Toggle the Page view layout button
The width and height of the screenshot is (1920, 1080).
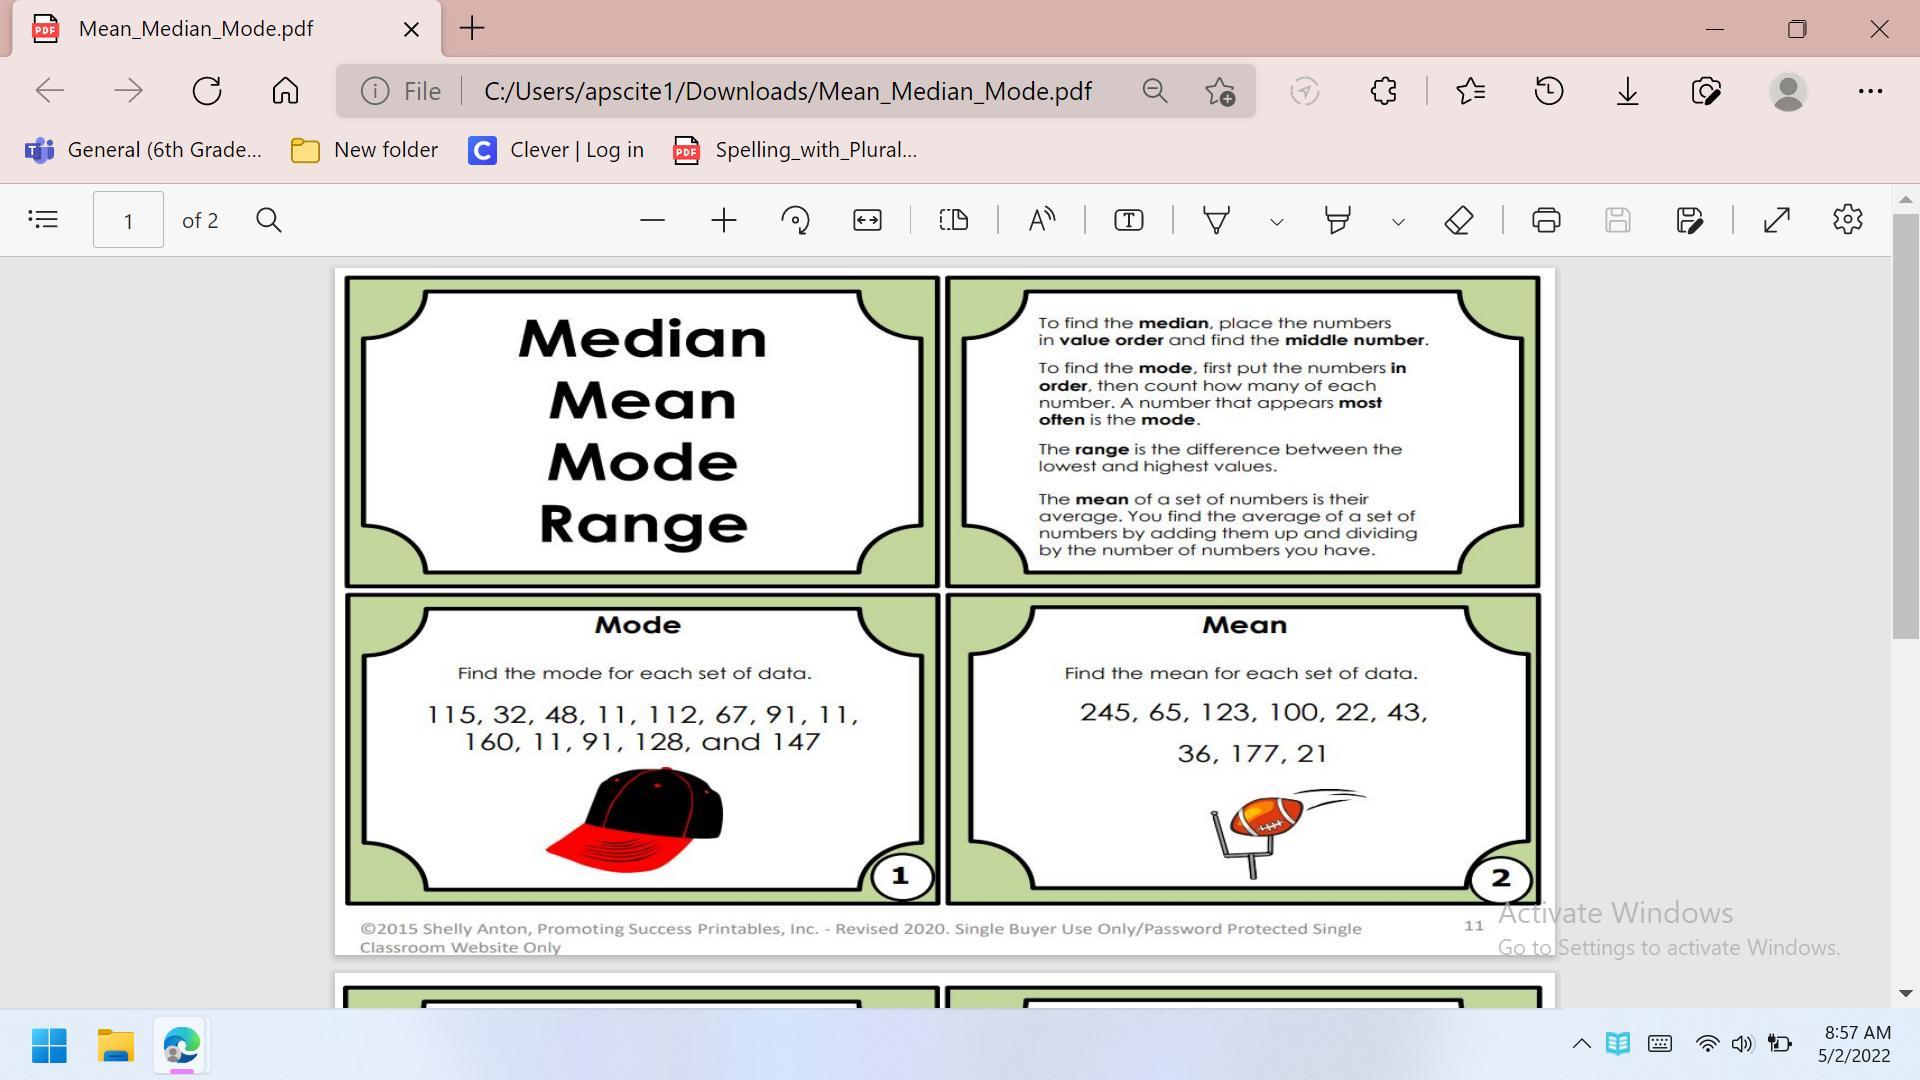(x=953, y=220)
